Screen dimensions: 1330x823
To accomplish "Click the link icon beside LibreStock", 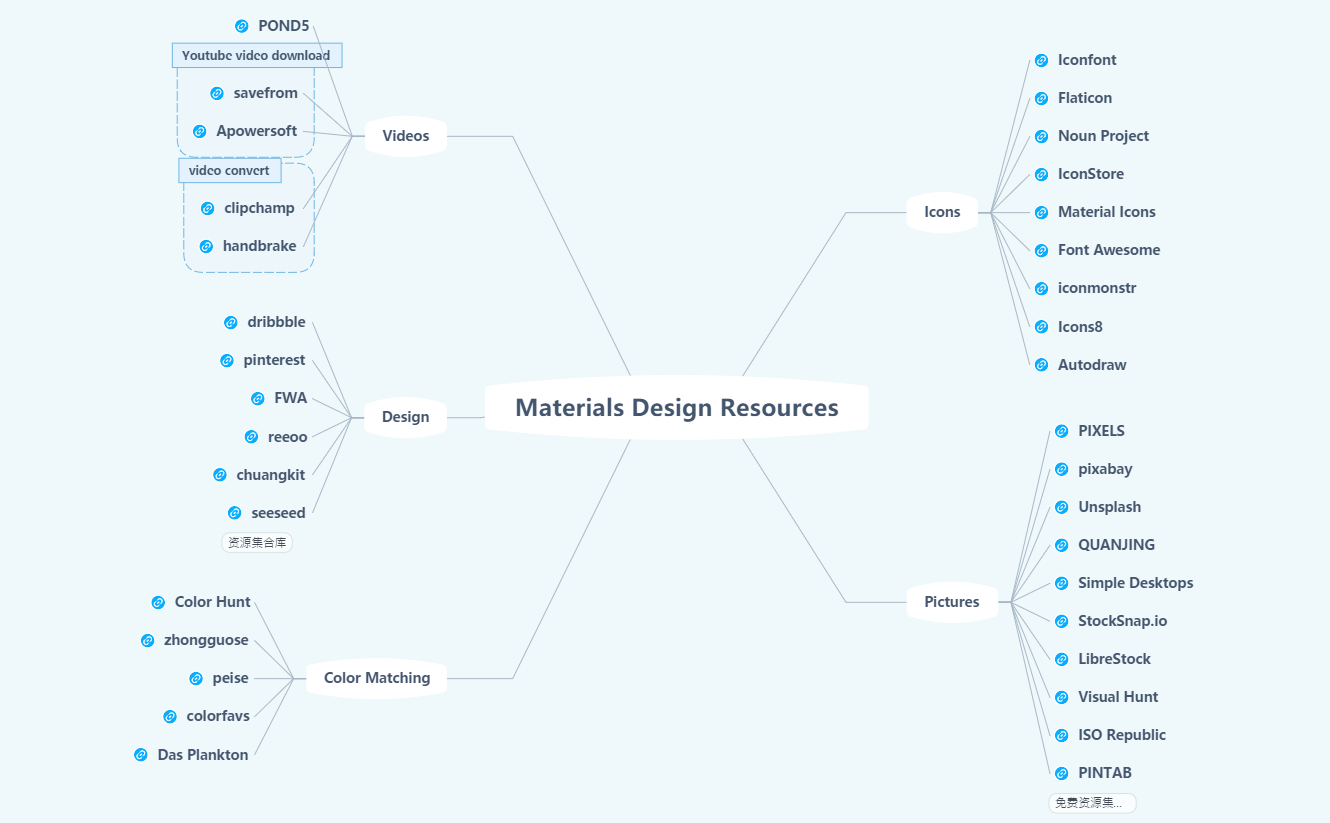I will point(1062,659).
